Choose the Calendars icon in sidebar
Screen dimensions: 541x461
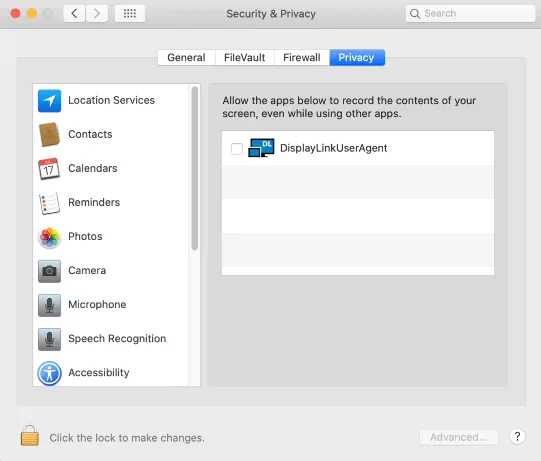click(x=49, y=169)
